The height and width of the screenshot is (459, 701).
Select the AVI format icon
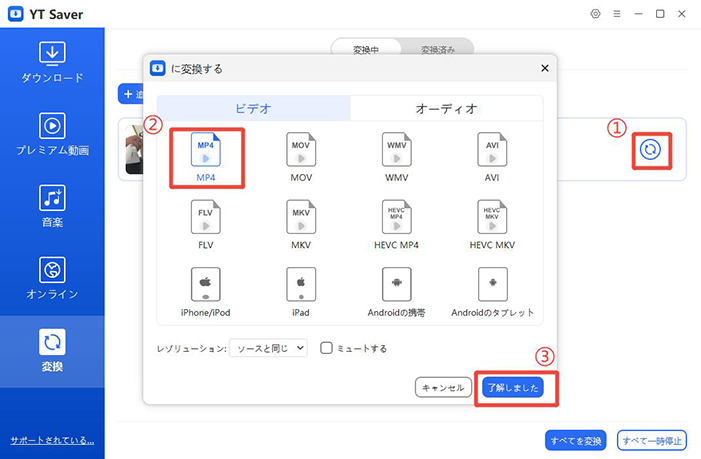point(492,150)
